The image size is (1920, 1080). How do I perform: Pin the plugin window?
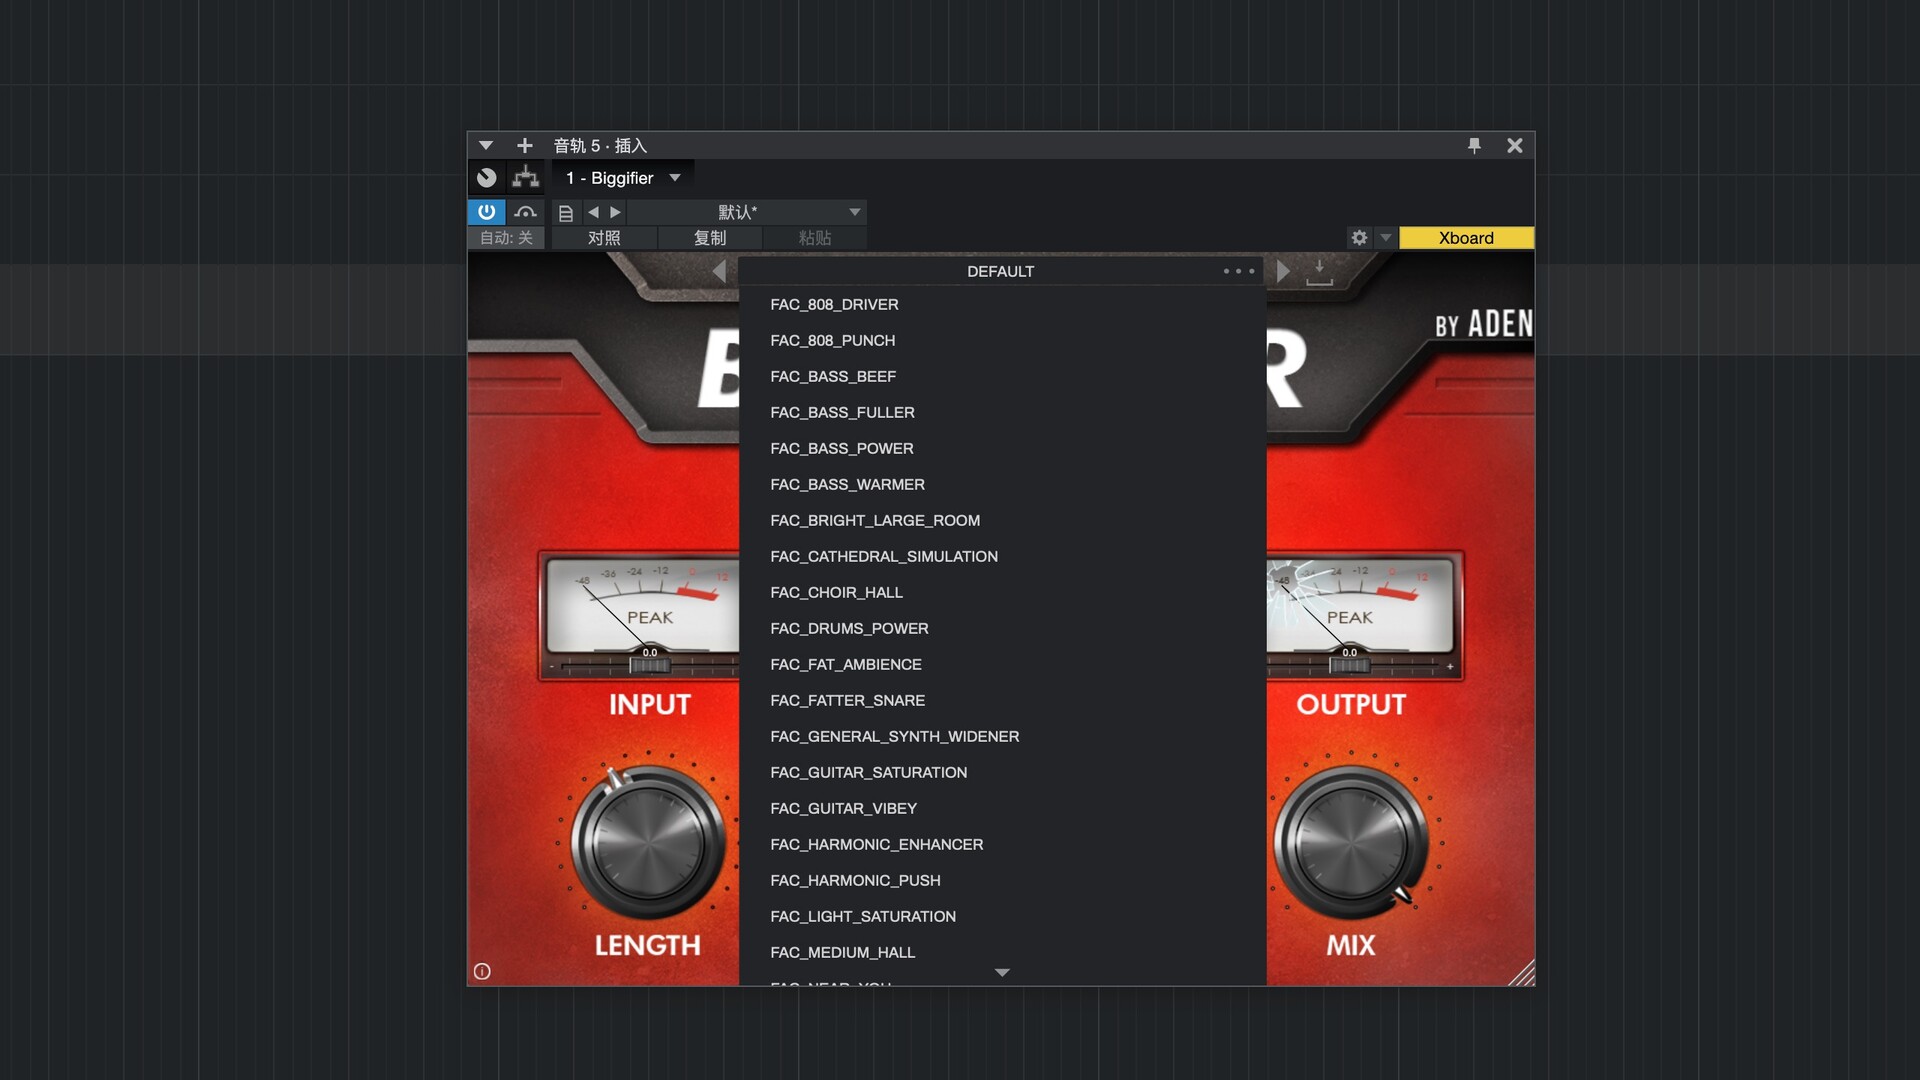coord(1474,146)
